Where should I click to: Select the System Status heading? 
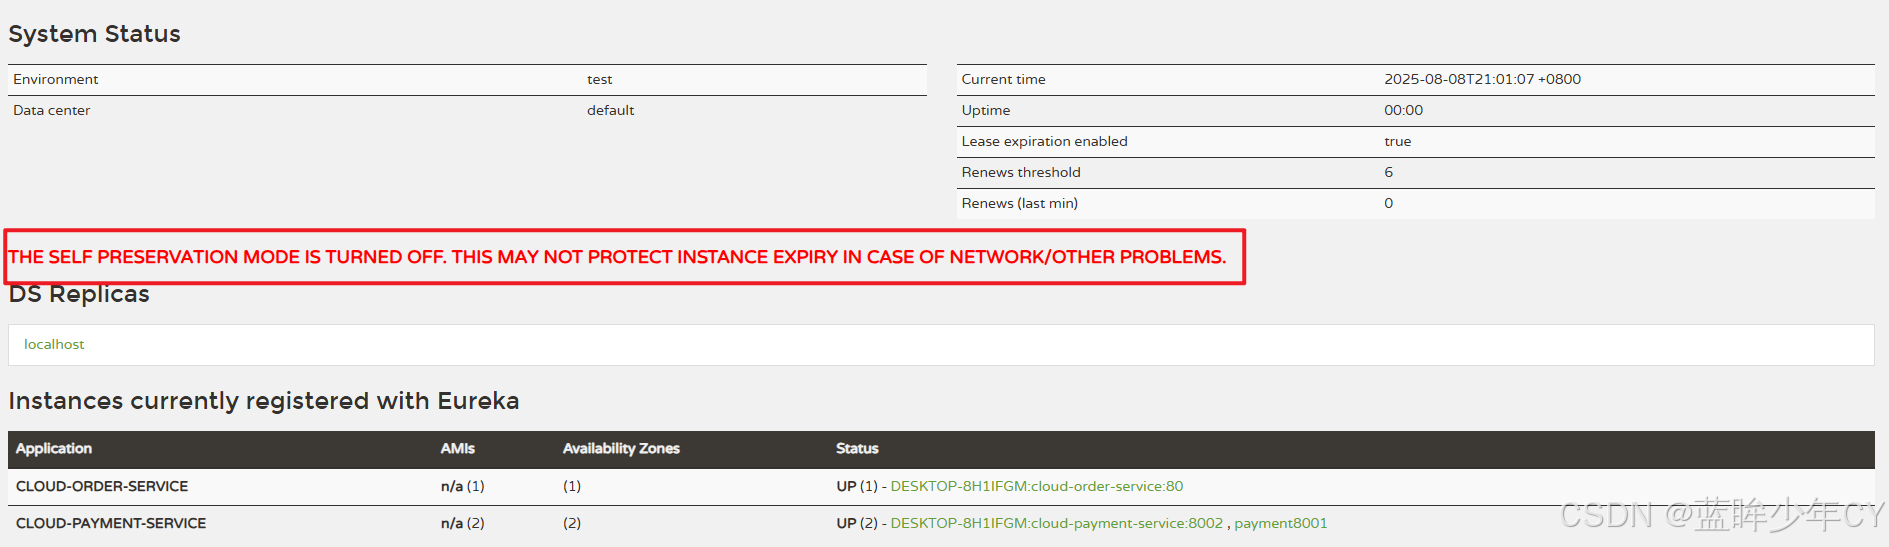[x=95, y=34]
